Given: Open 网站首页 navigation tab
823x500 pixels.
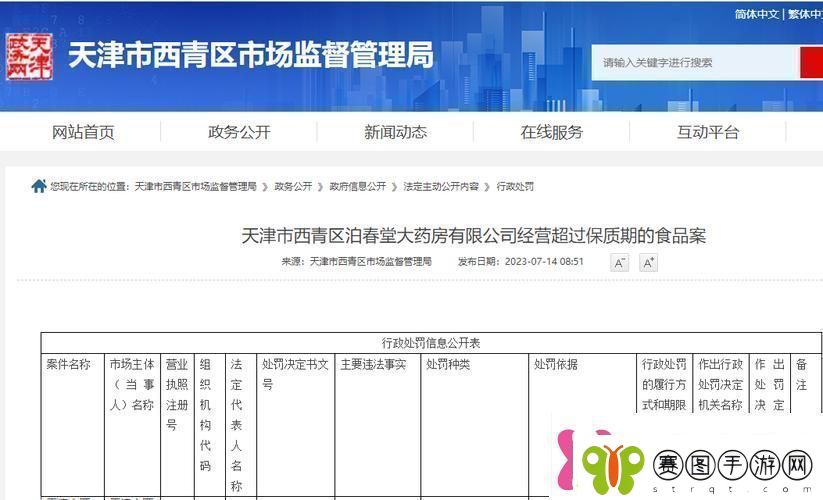Looking at the screenshot, I should point(83,132).
